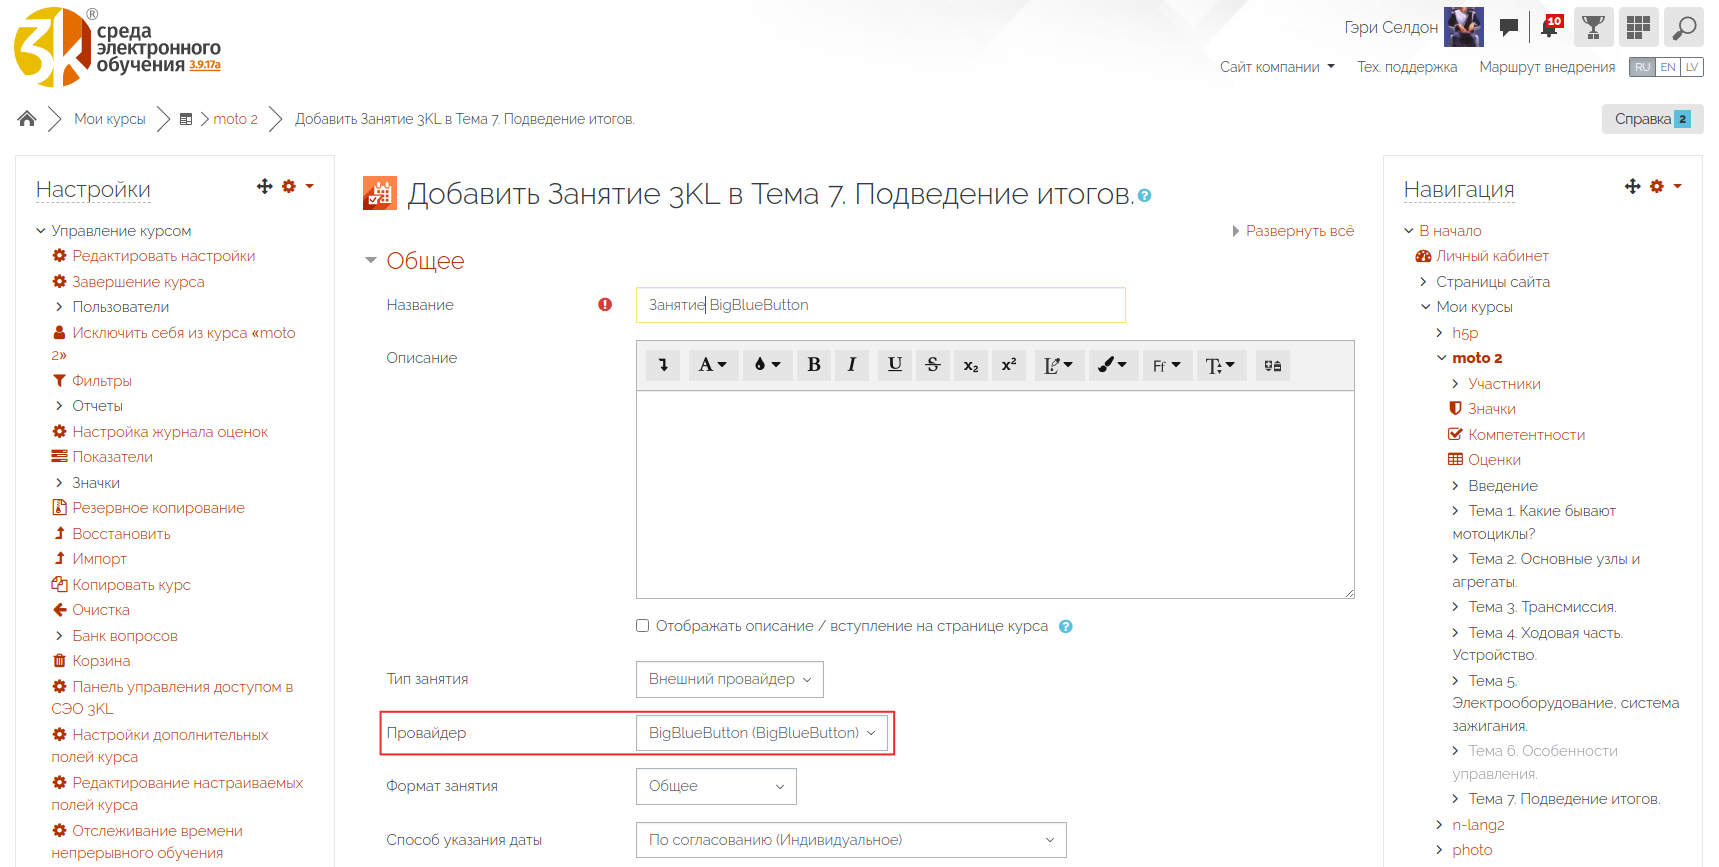Collapse the Общее section

click(371, 261)
